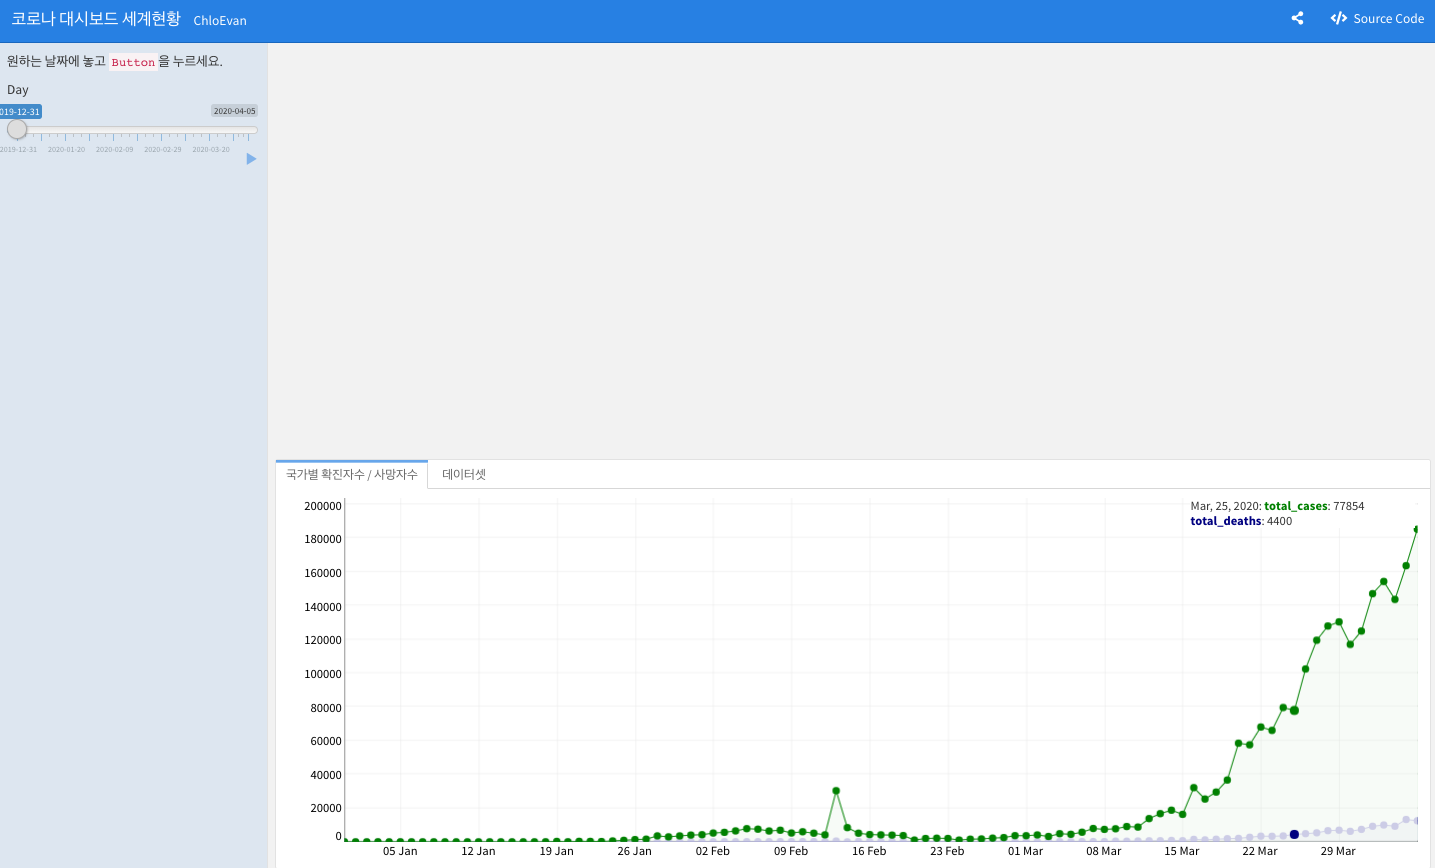The width and height of the screenshot is (1435, 868).
Task: Click the 2020-02-29 tick label on slider
Action: 163,150
